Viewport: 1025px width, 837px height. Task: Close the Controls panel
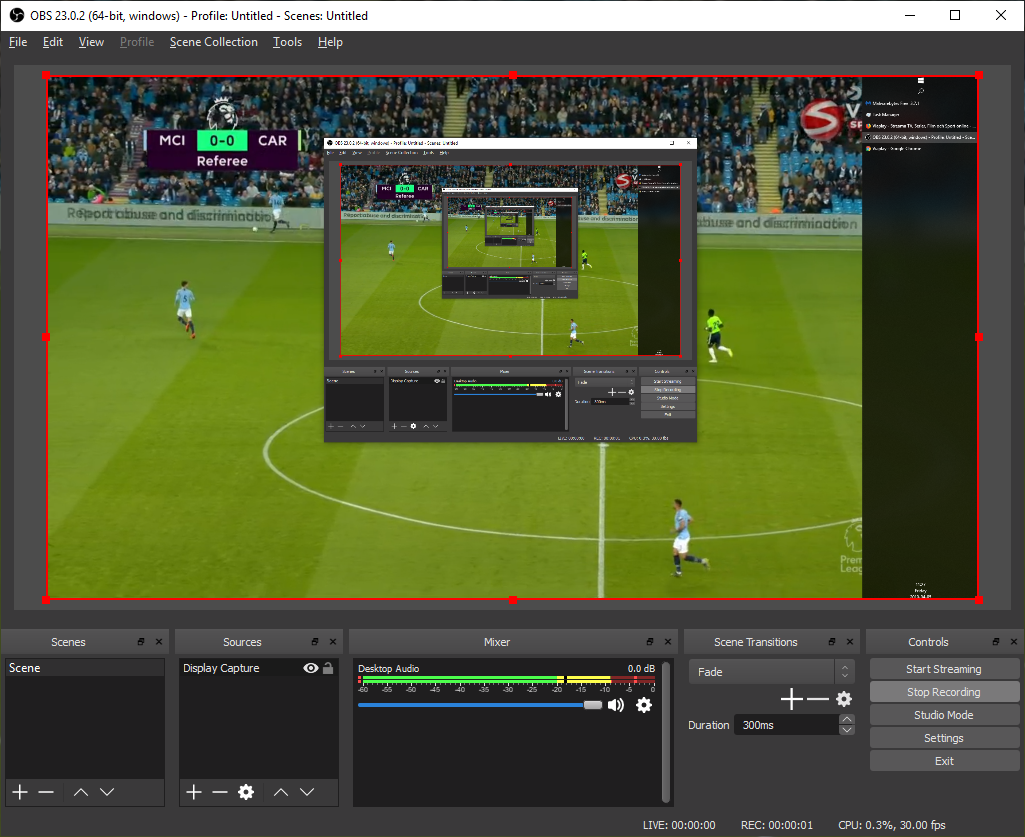[1014, 641]
